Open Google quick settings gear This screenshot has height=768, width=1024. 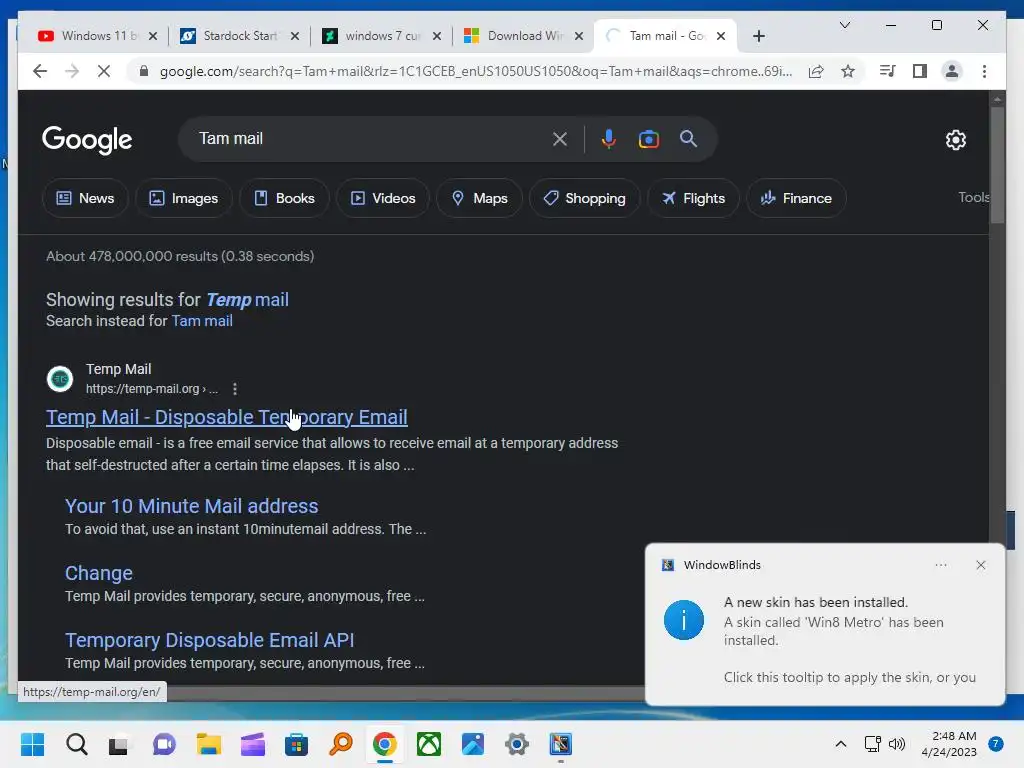point(955,140)
